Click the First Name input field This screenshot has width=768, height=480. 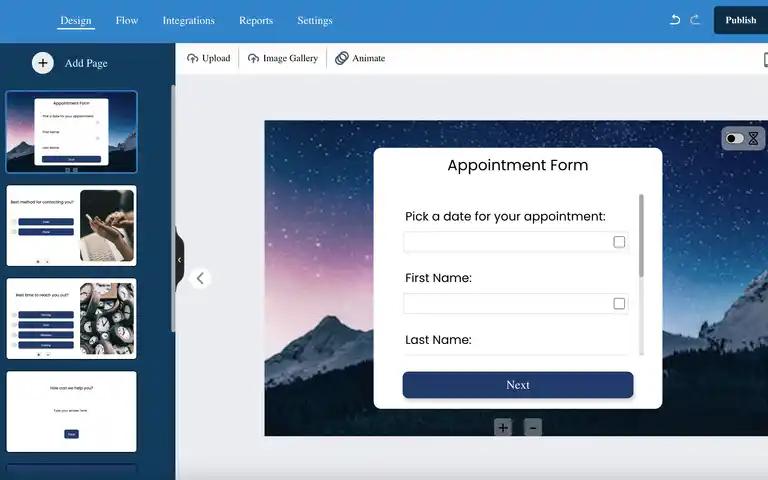pos(516,304)
